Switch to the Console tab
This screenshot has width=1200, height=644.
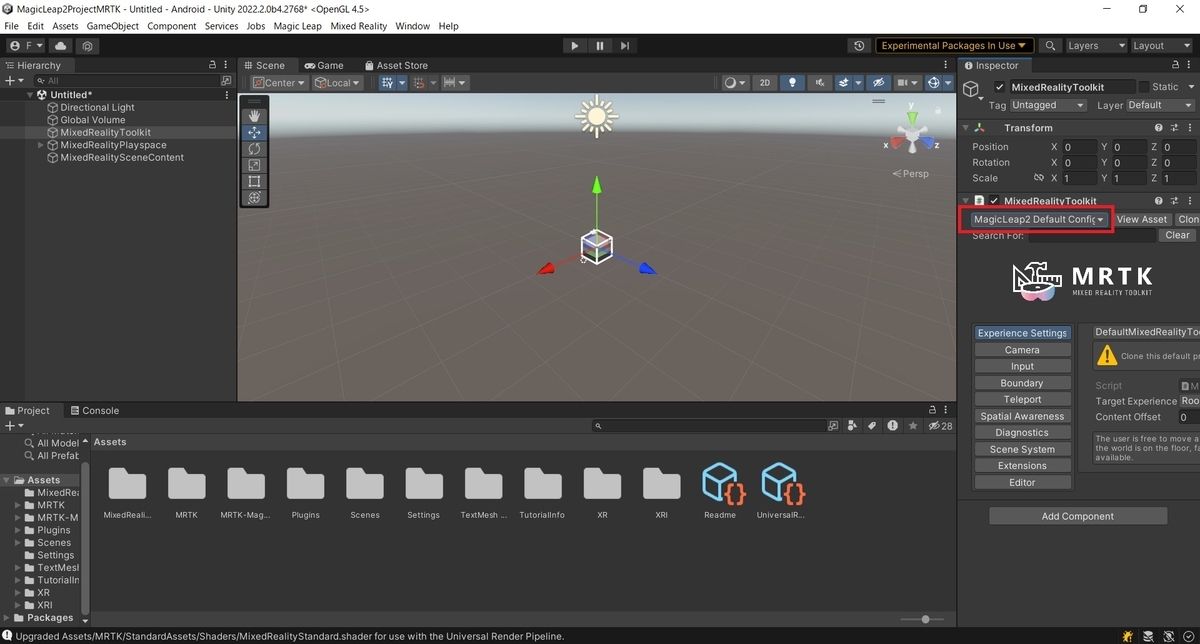click(x=94, y=410)
